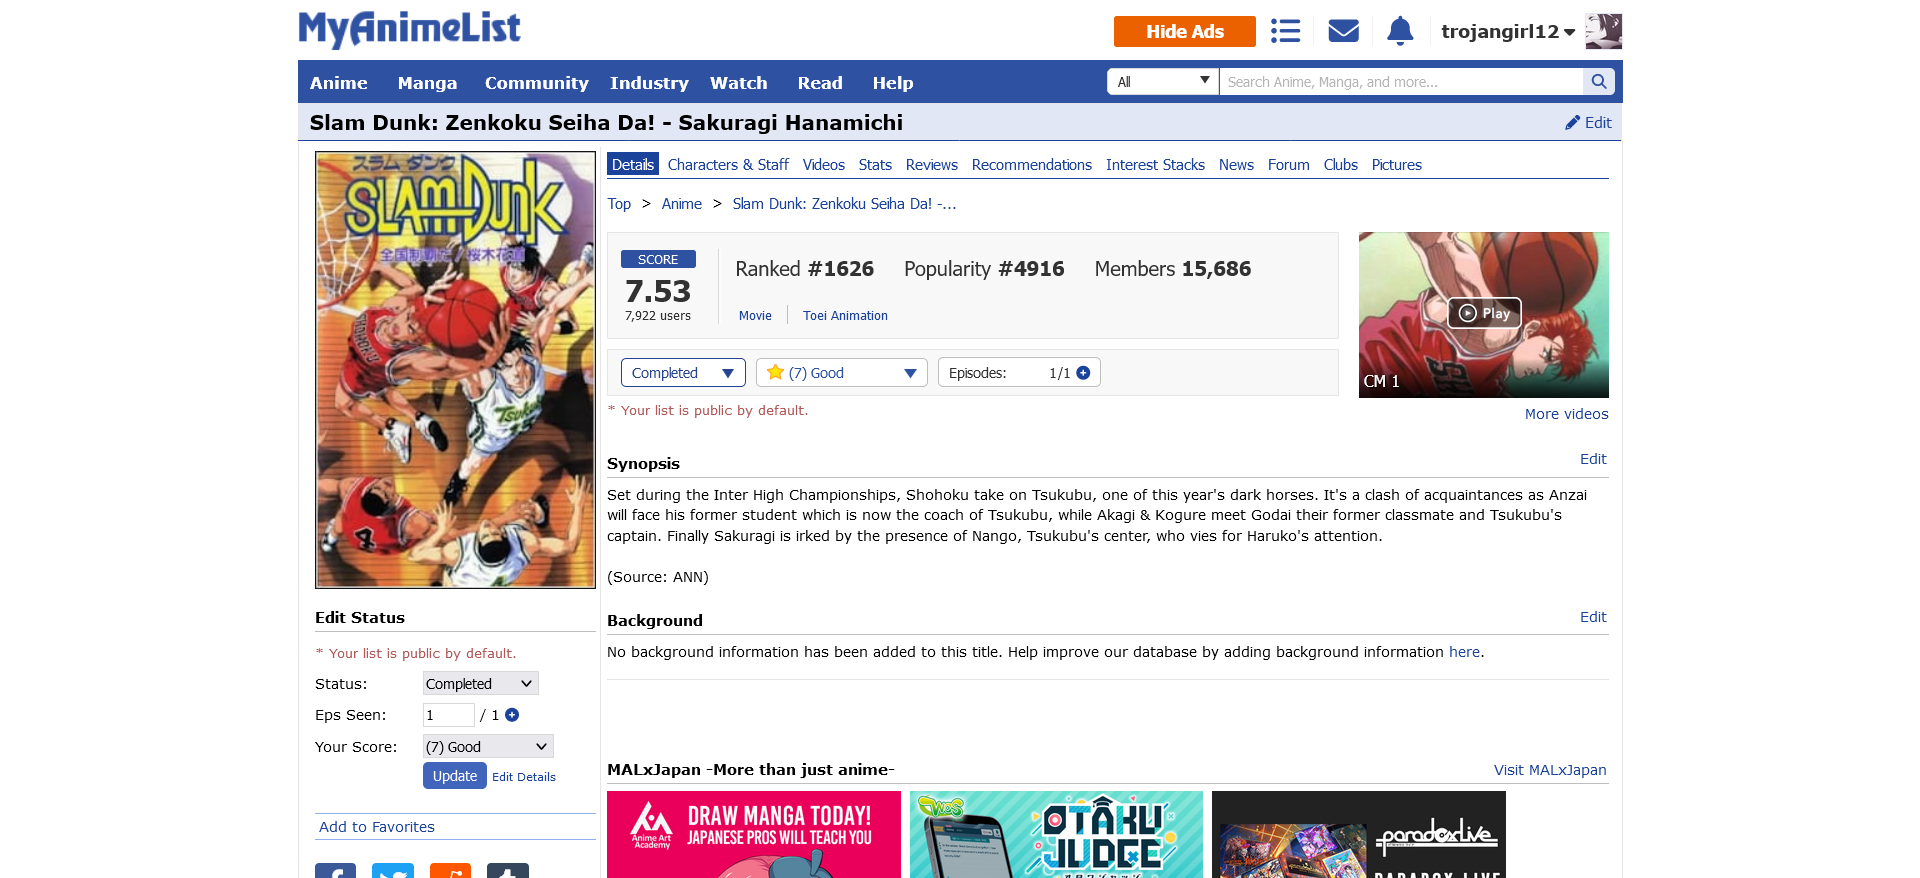
Task: Open the (7) Good rating dropdown
Action: pyautogui.click(x=842, y=373)
